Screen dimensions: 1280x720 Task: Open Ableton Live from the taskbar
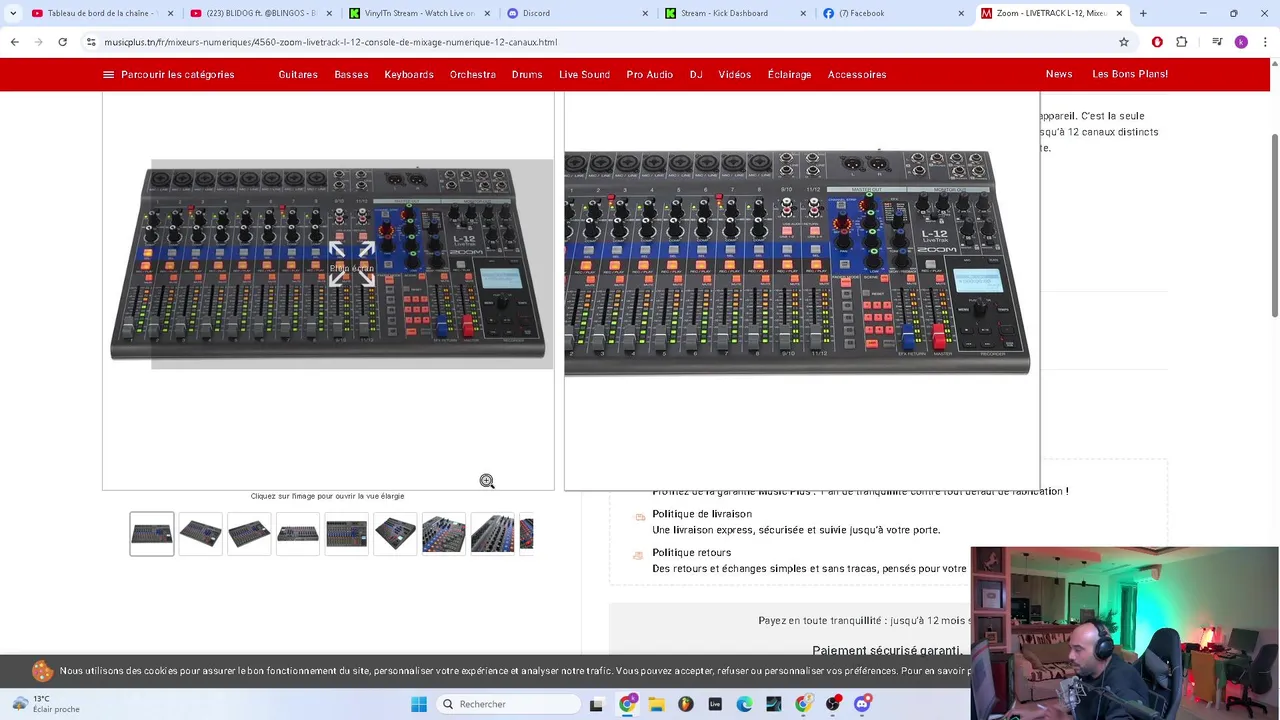click(x=715, y=704)
